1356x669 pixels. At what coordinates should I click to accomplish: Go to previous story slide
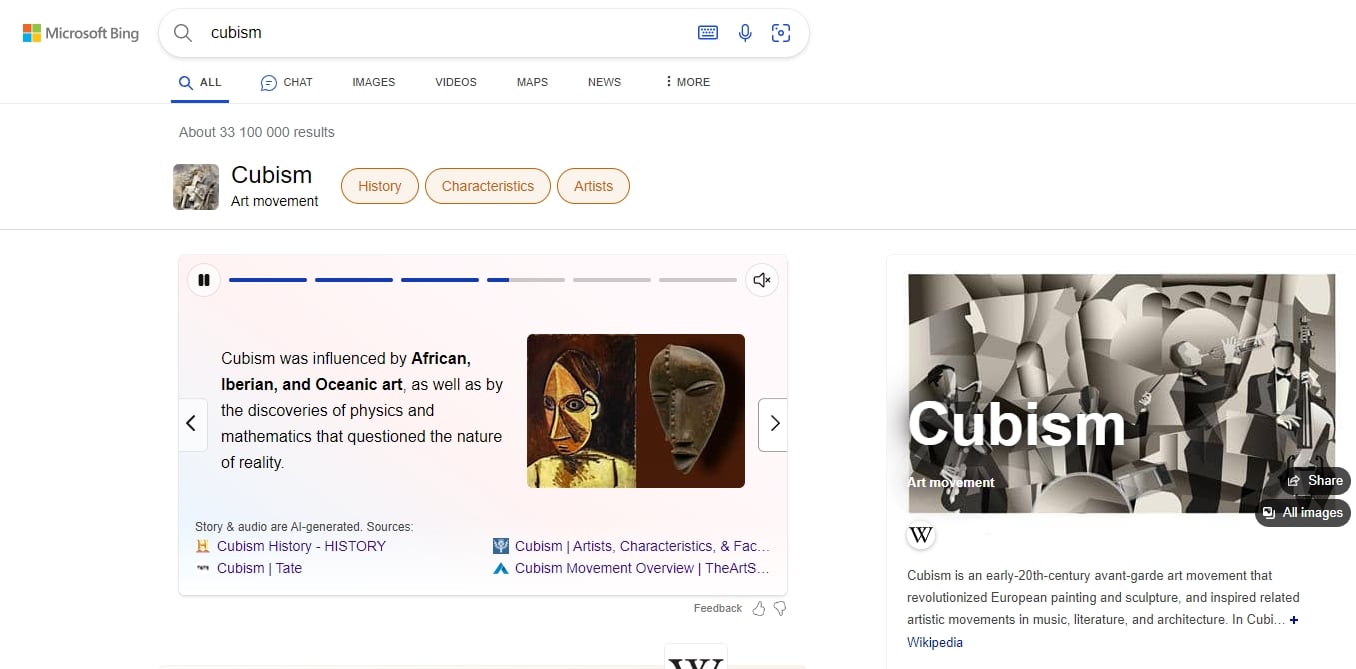(193, 424)
